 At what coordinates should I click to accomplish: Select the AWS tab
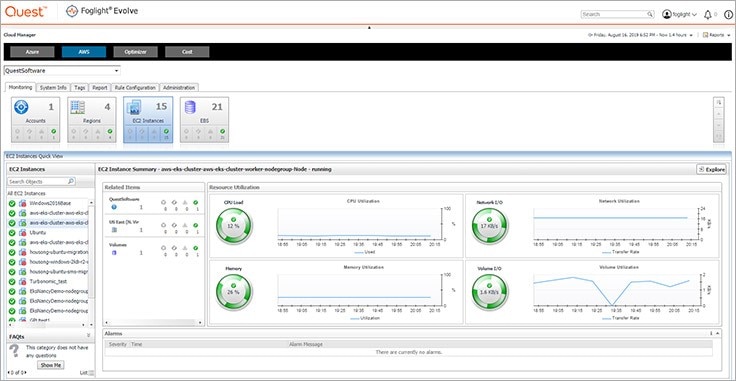(x=84, y=52)
